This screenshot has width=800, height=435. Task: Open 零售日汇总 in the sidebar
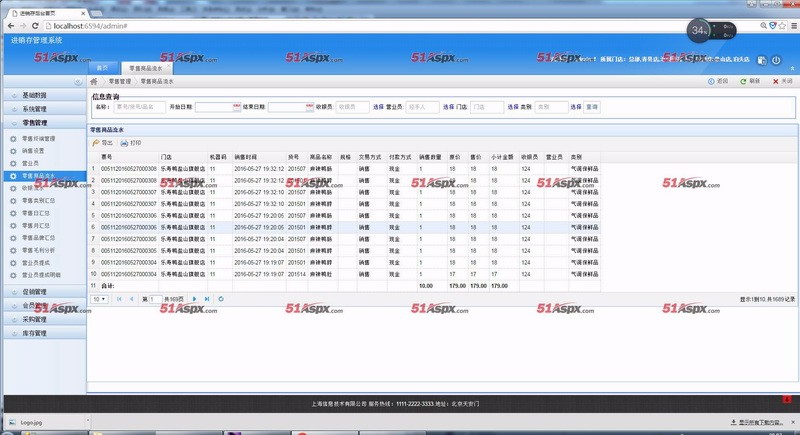point(36,213)
